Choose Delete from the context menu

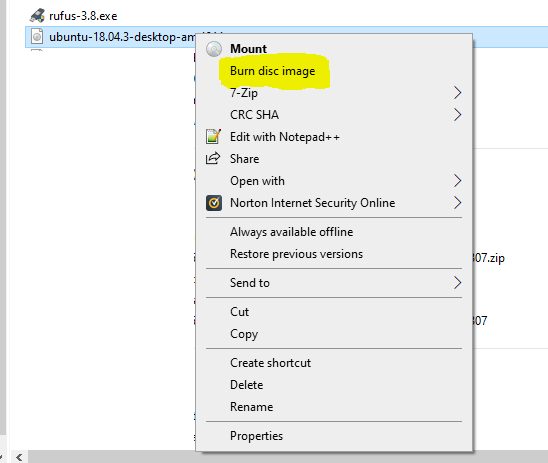pyautogui.click(x=247, y=385)
